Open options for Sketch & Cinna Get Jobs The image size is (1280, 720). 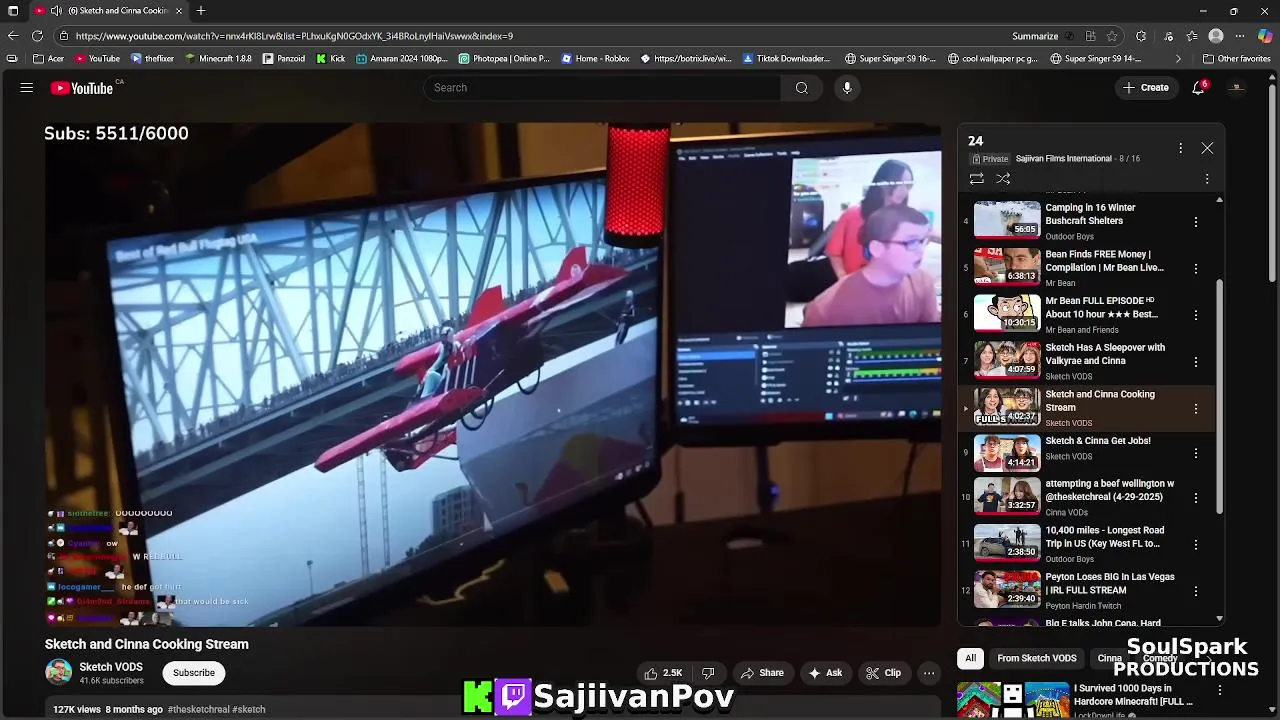[x=1195, y=453]
